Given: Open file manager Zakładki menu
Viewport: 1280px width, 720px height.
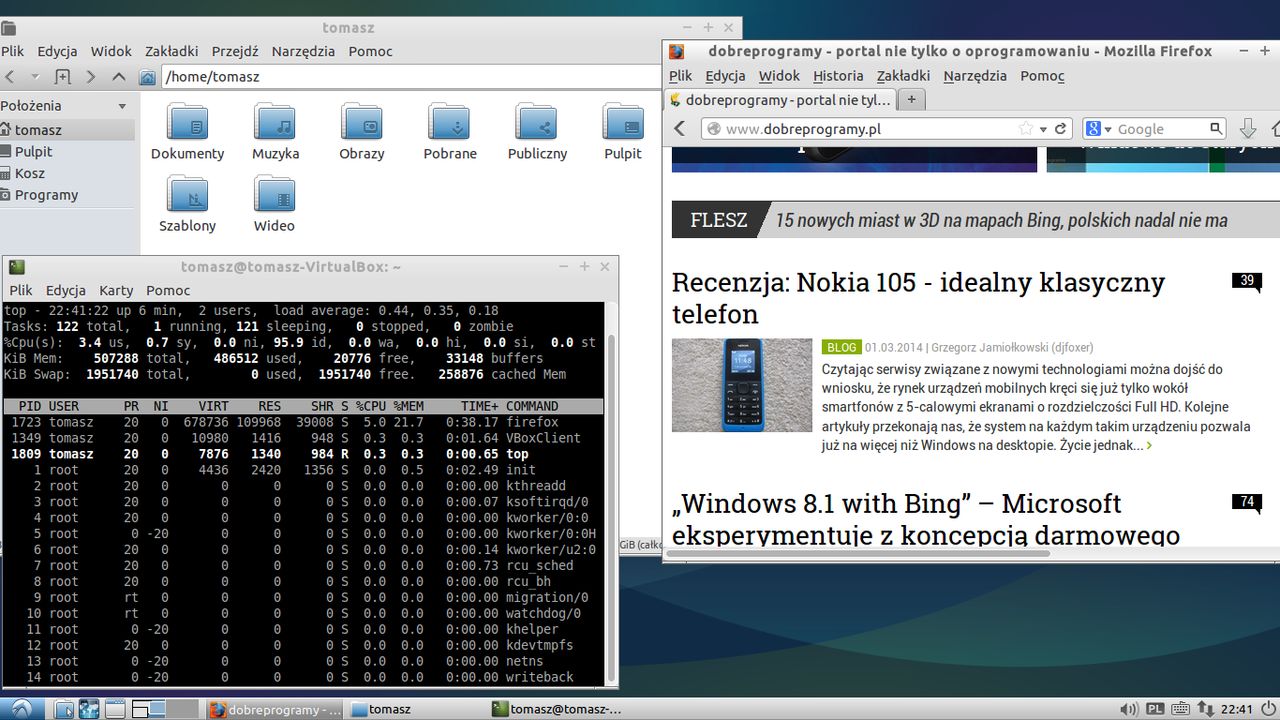Looking at the screenshot, I should 171,51.
